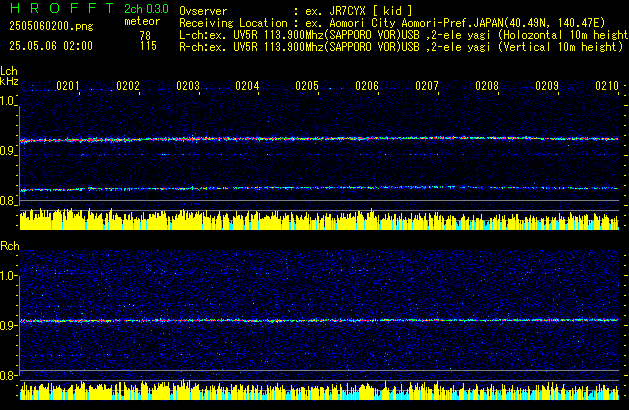Click the Lch 0.8 frequency axis label
Image resolution: width=629 pixels, height=410 pixels.
coord(7,201)
